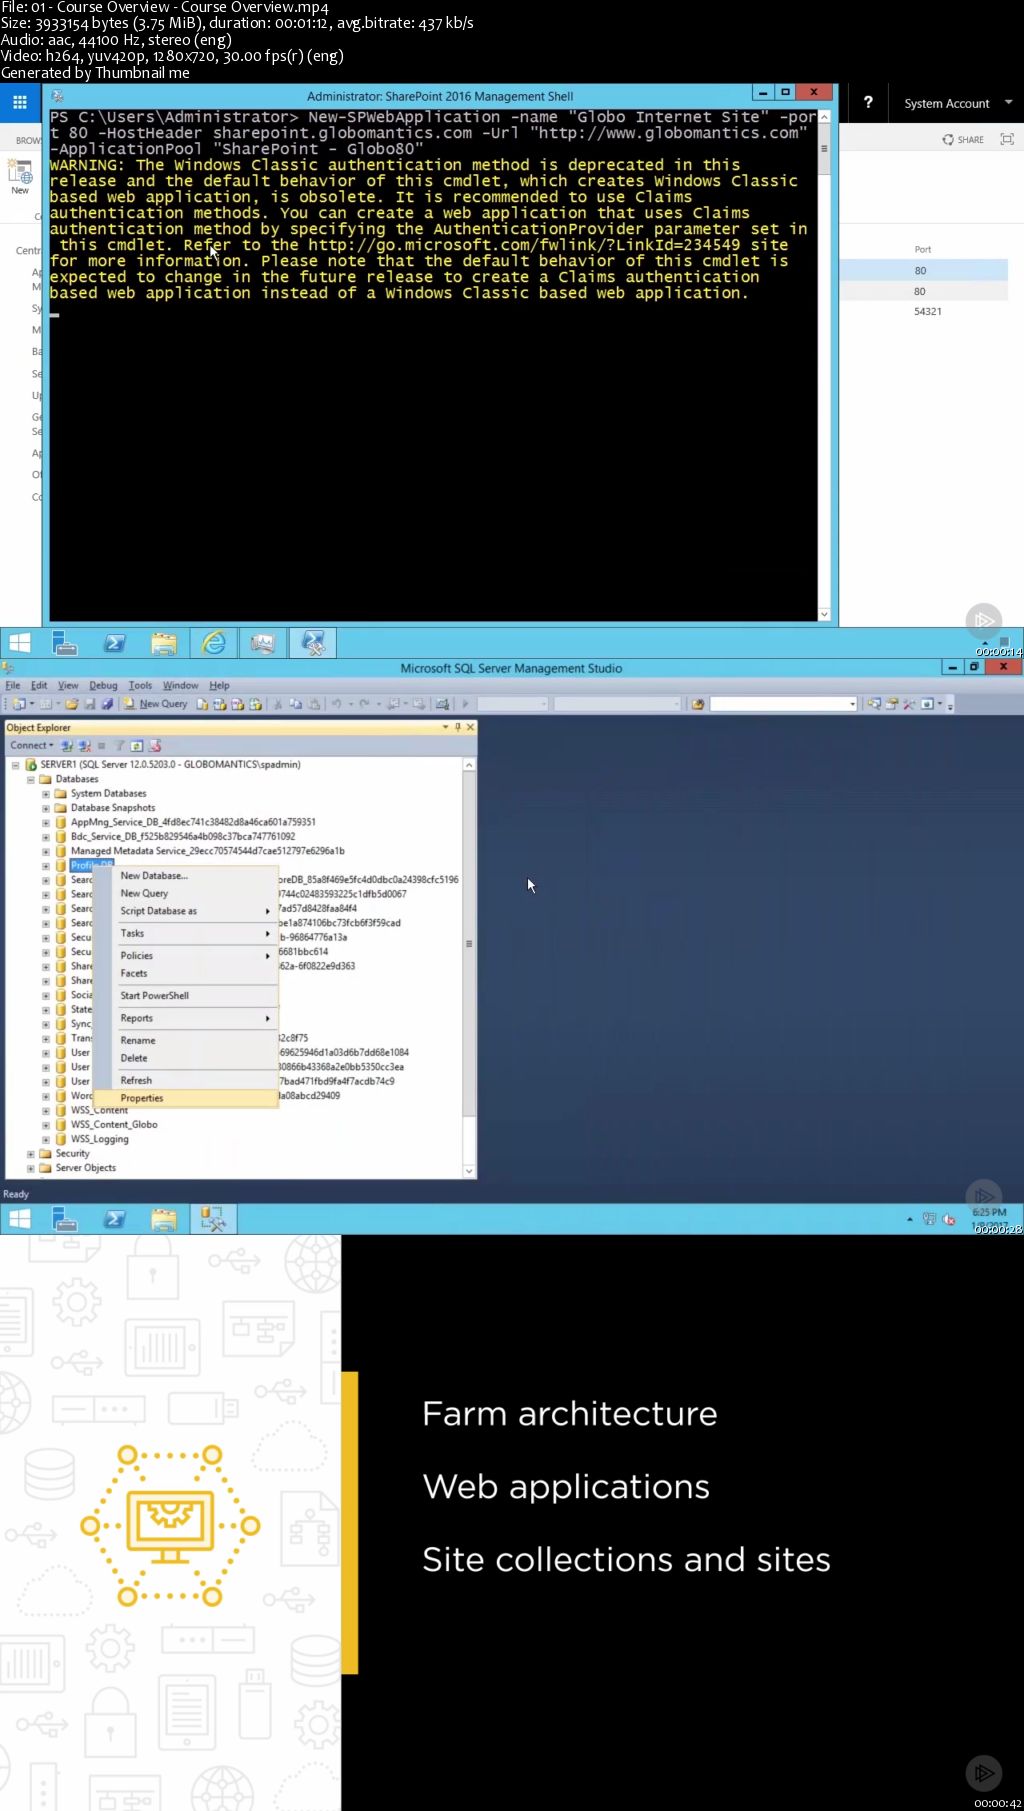Click the SHARE button in SharePoint
1024x1811 pixels.
coord(963,140)
